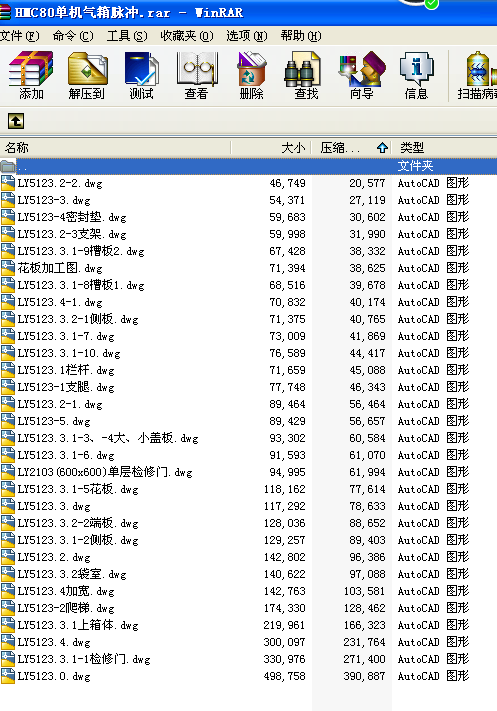The height and width of the screenshot is (711, 497).
Task: Select file LY2103(600x600)单层检修门.dwg
Action: pos(105,472)
